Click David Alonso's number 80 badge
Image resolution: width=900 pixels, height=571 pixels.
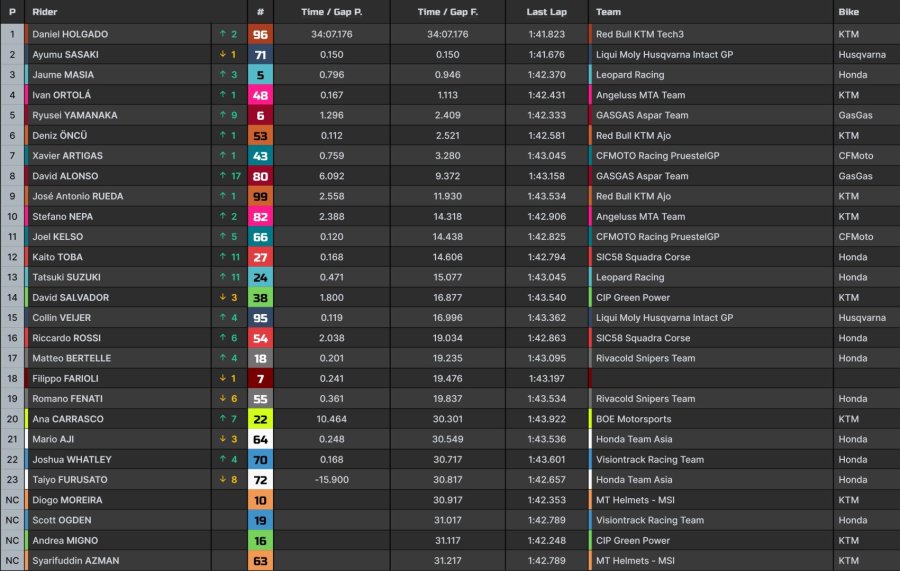[260, 176]
